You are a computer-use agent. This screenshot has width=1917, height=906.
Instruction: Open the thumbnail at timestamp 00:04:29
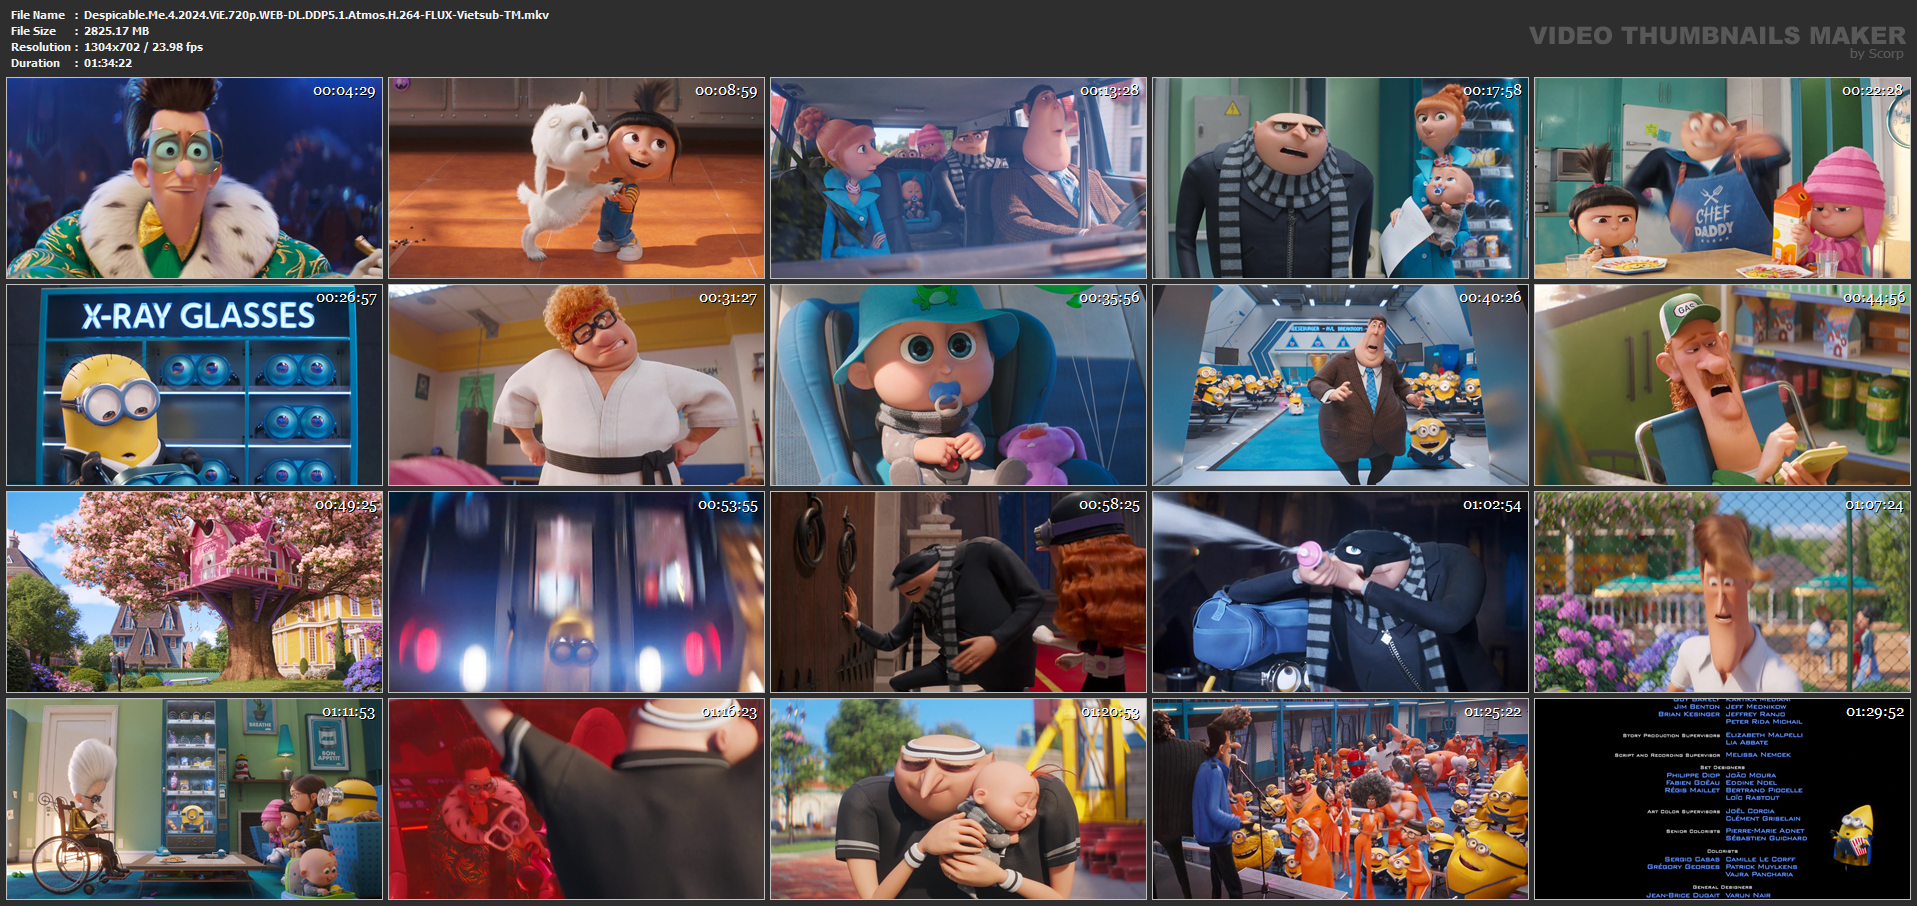pos(195,178)
